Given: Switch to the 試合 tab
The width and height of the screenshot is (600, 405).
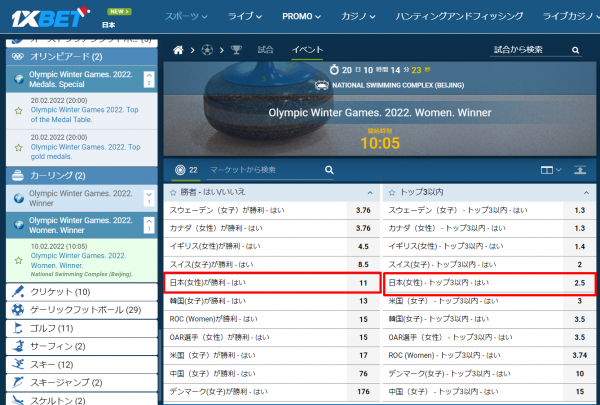Looking at the screenshot, I should coord(265,50).
